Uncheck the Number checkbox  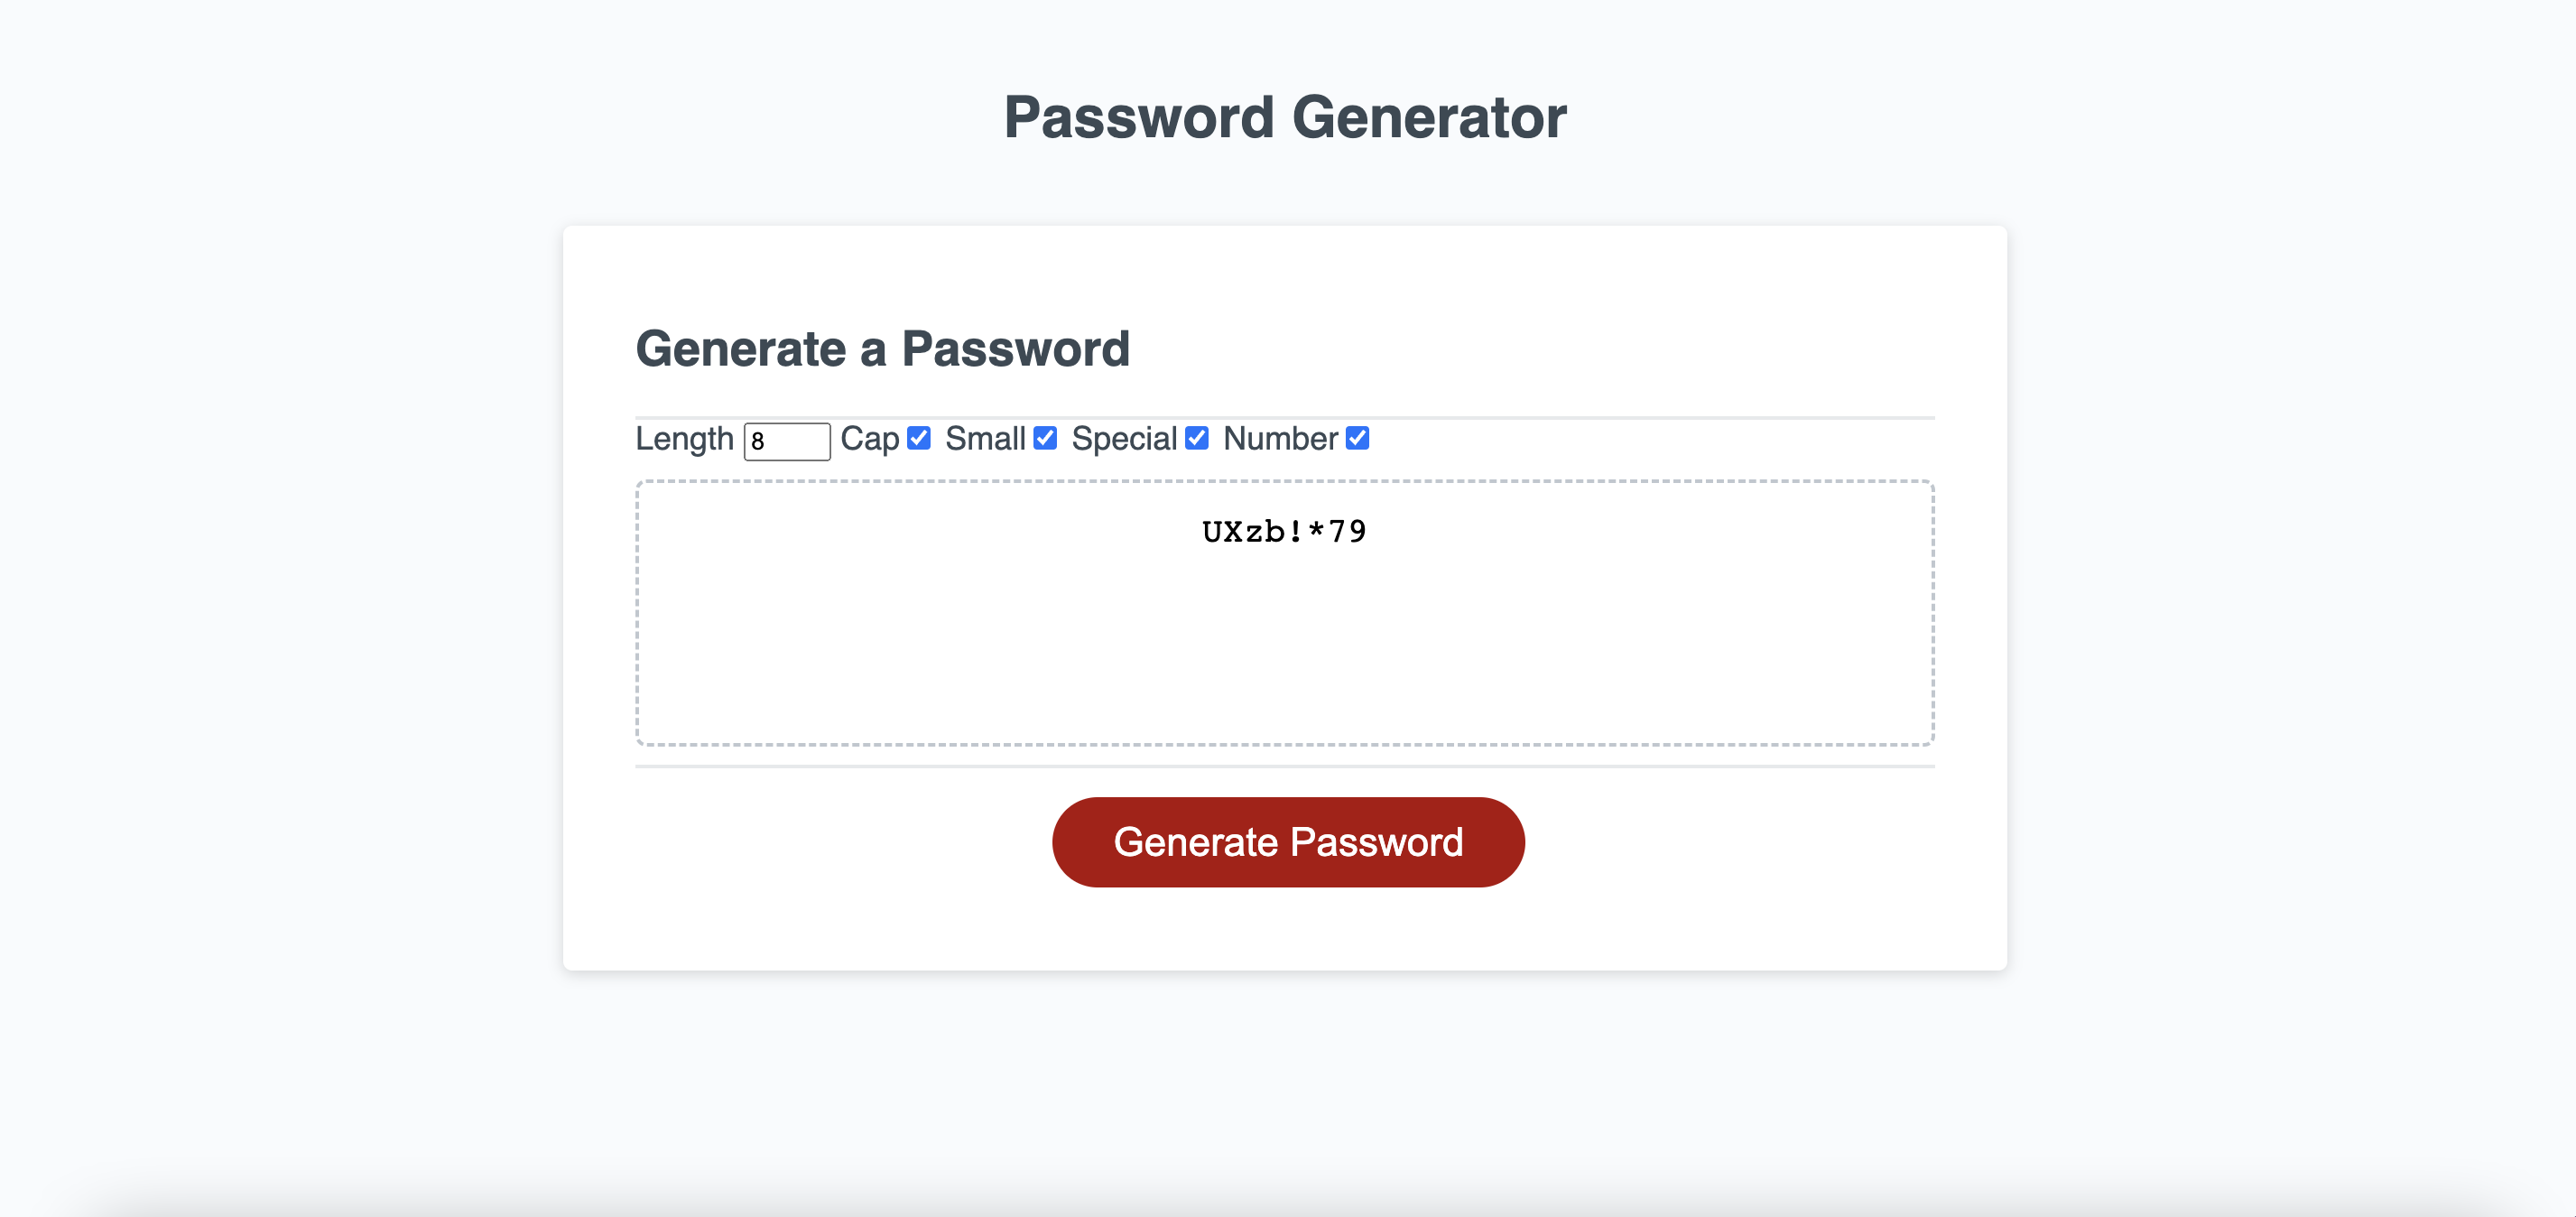tap(1357, 438)
